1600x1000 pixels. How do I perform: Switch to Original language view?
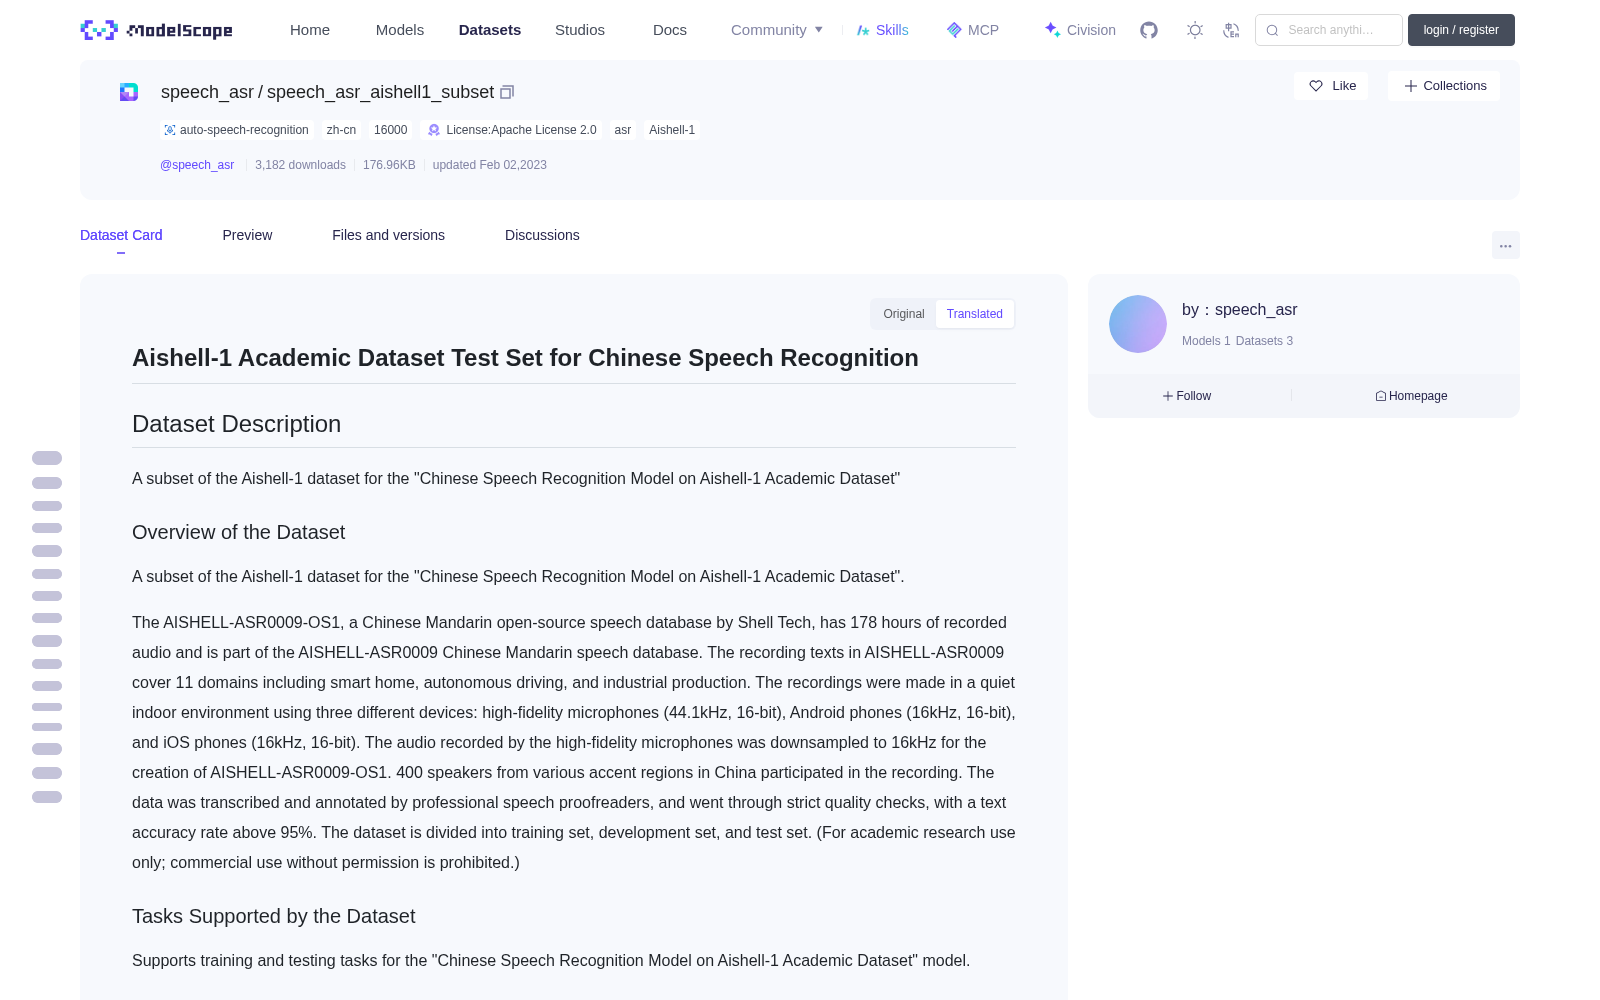(x=904, y=314)
